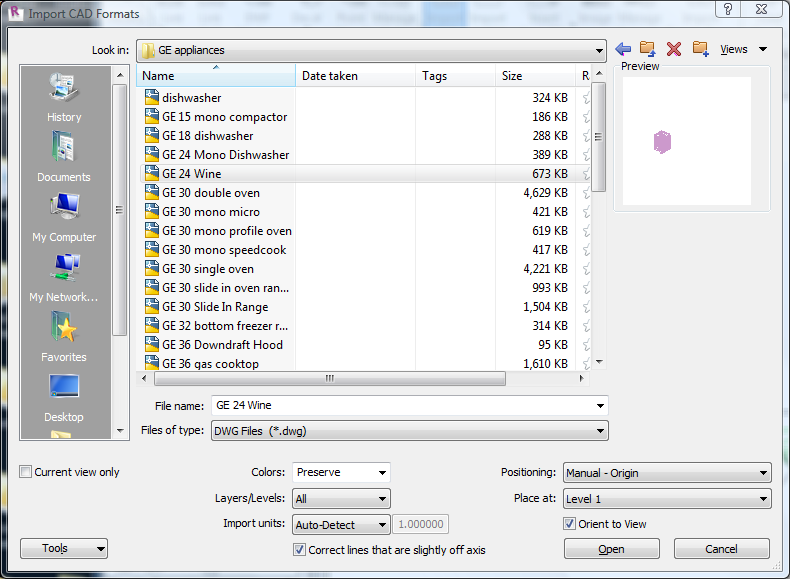Open the Import units Auto-Detect dropdown

point(341,525)
